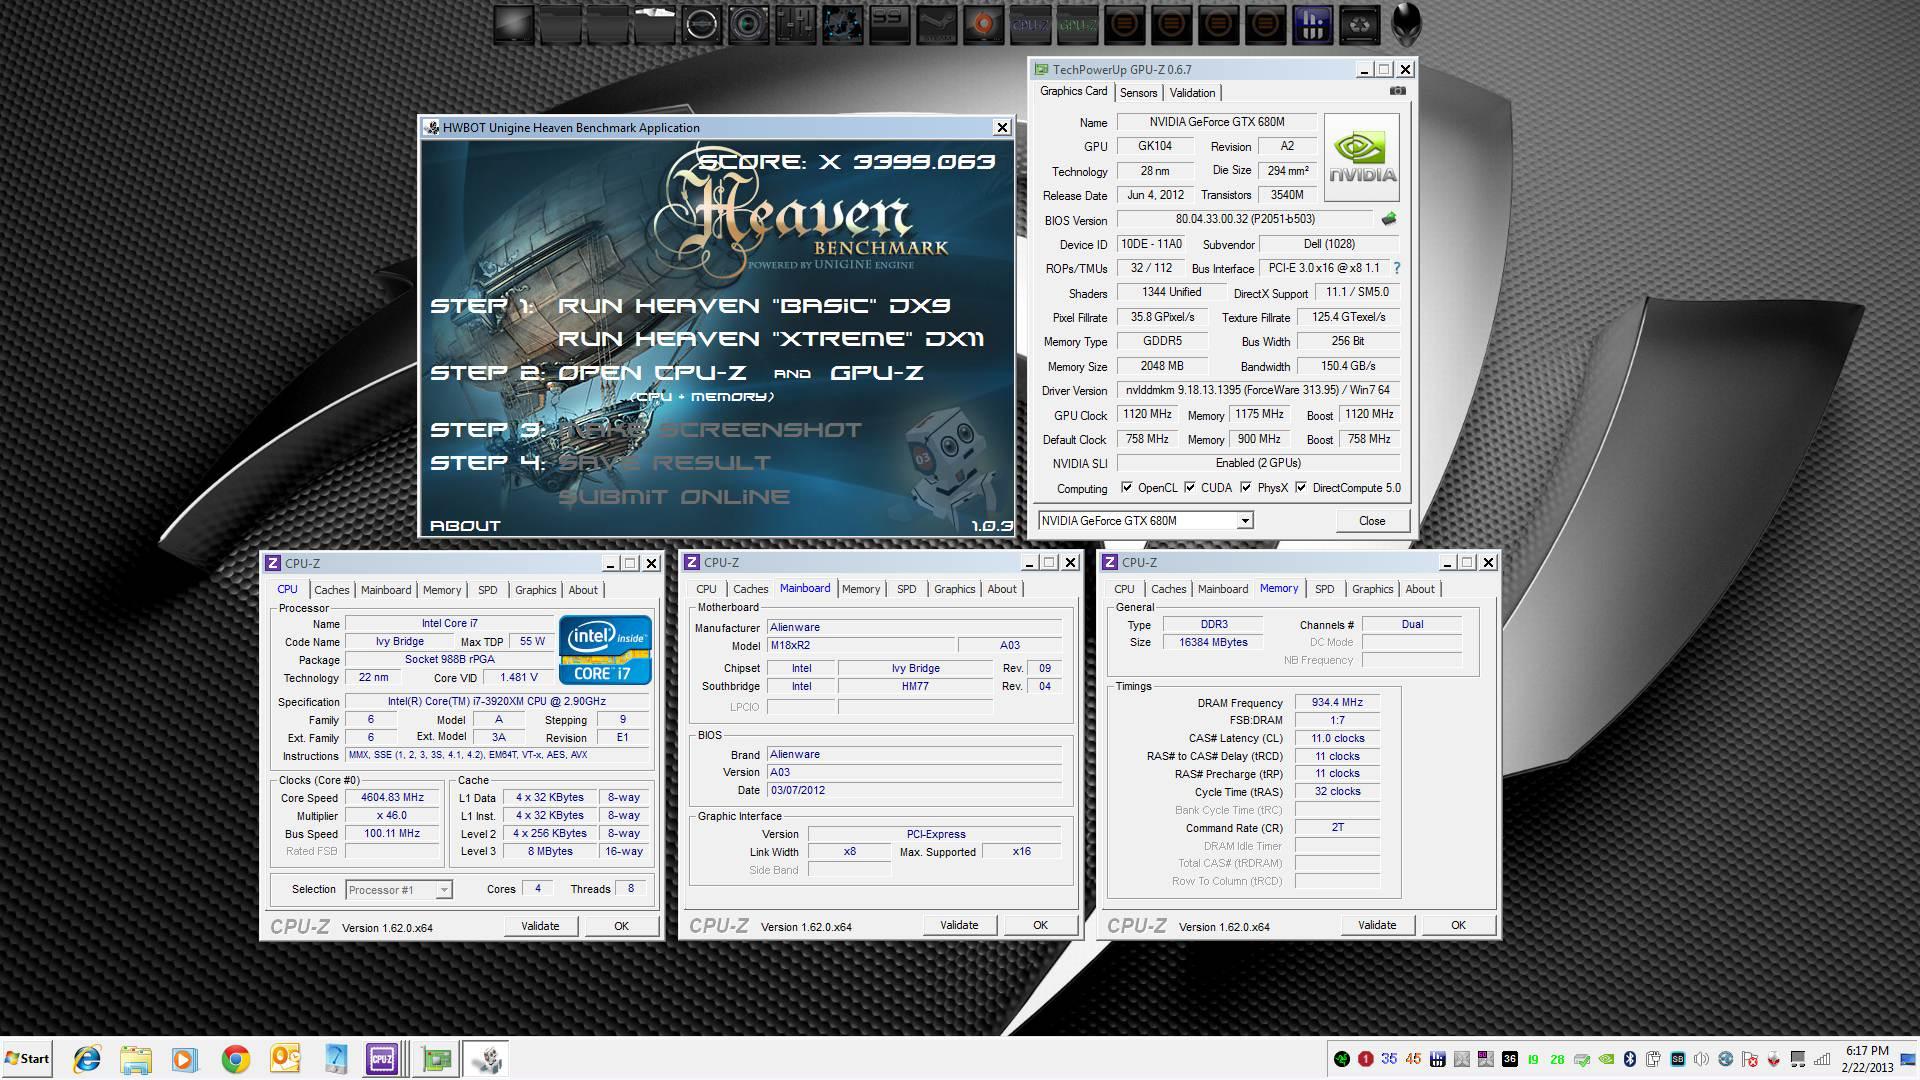Click Validate in the CPU tab window
The image size is (1920, 1080).
click(x=540, y=926)
